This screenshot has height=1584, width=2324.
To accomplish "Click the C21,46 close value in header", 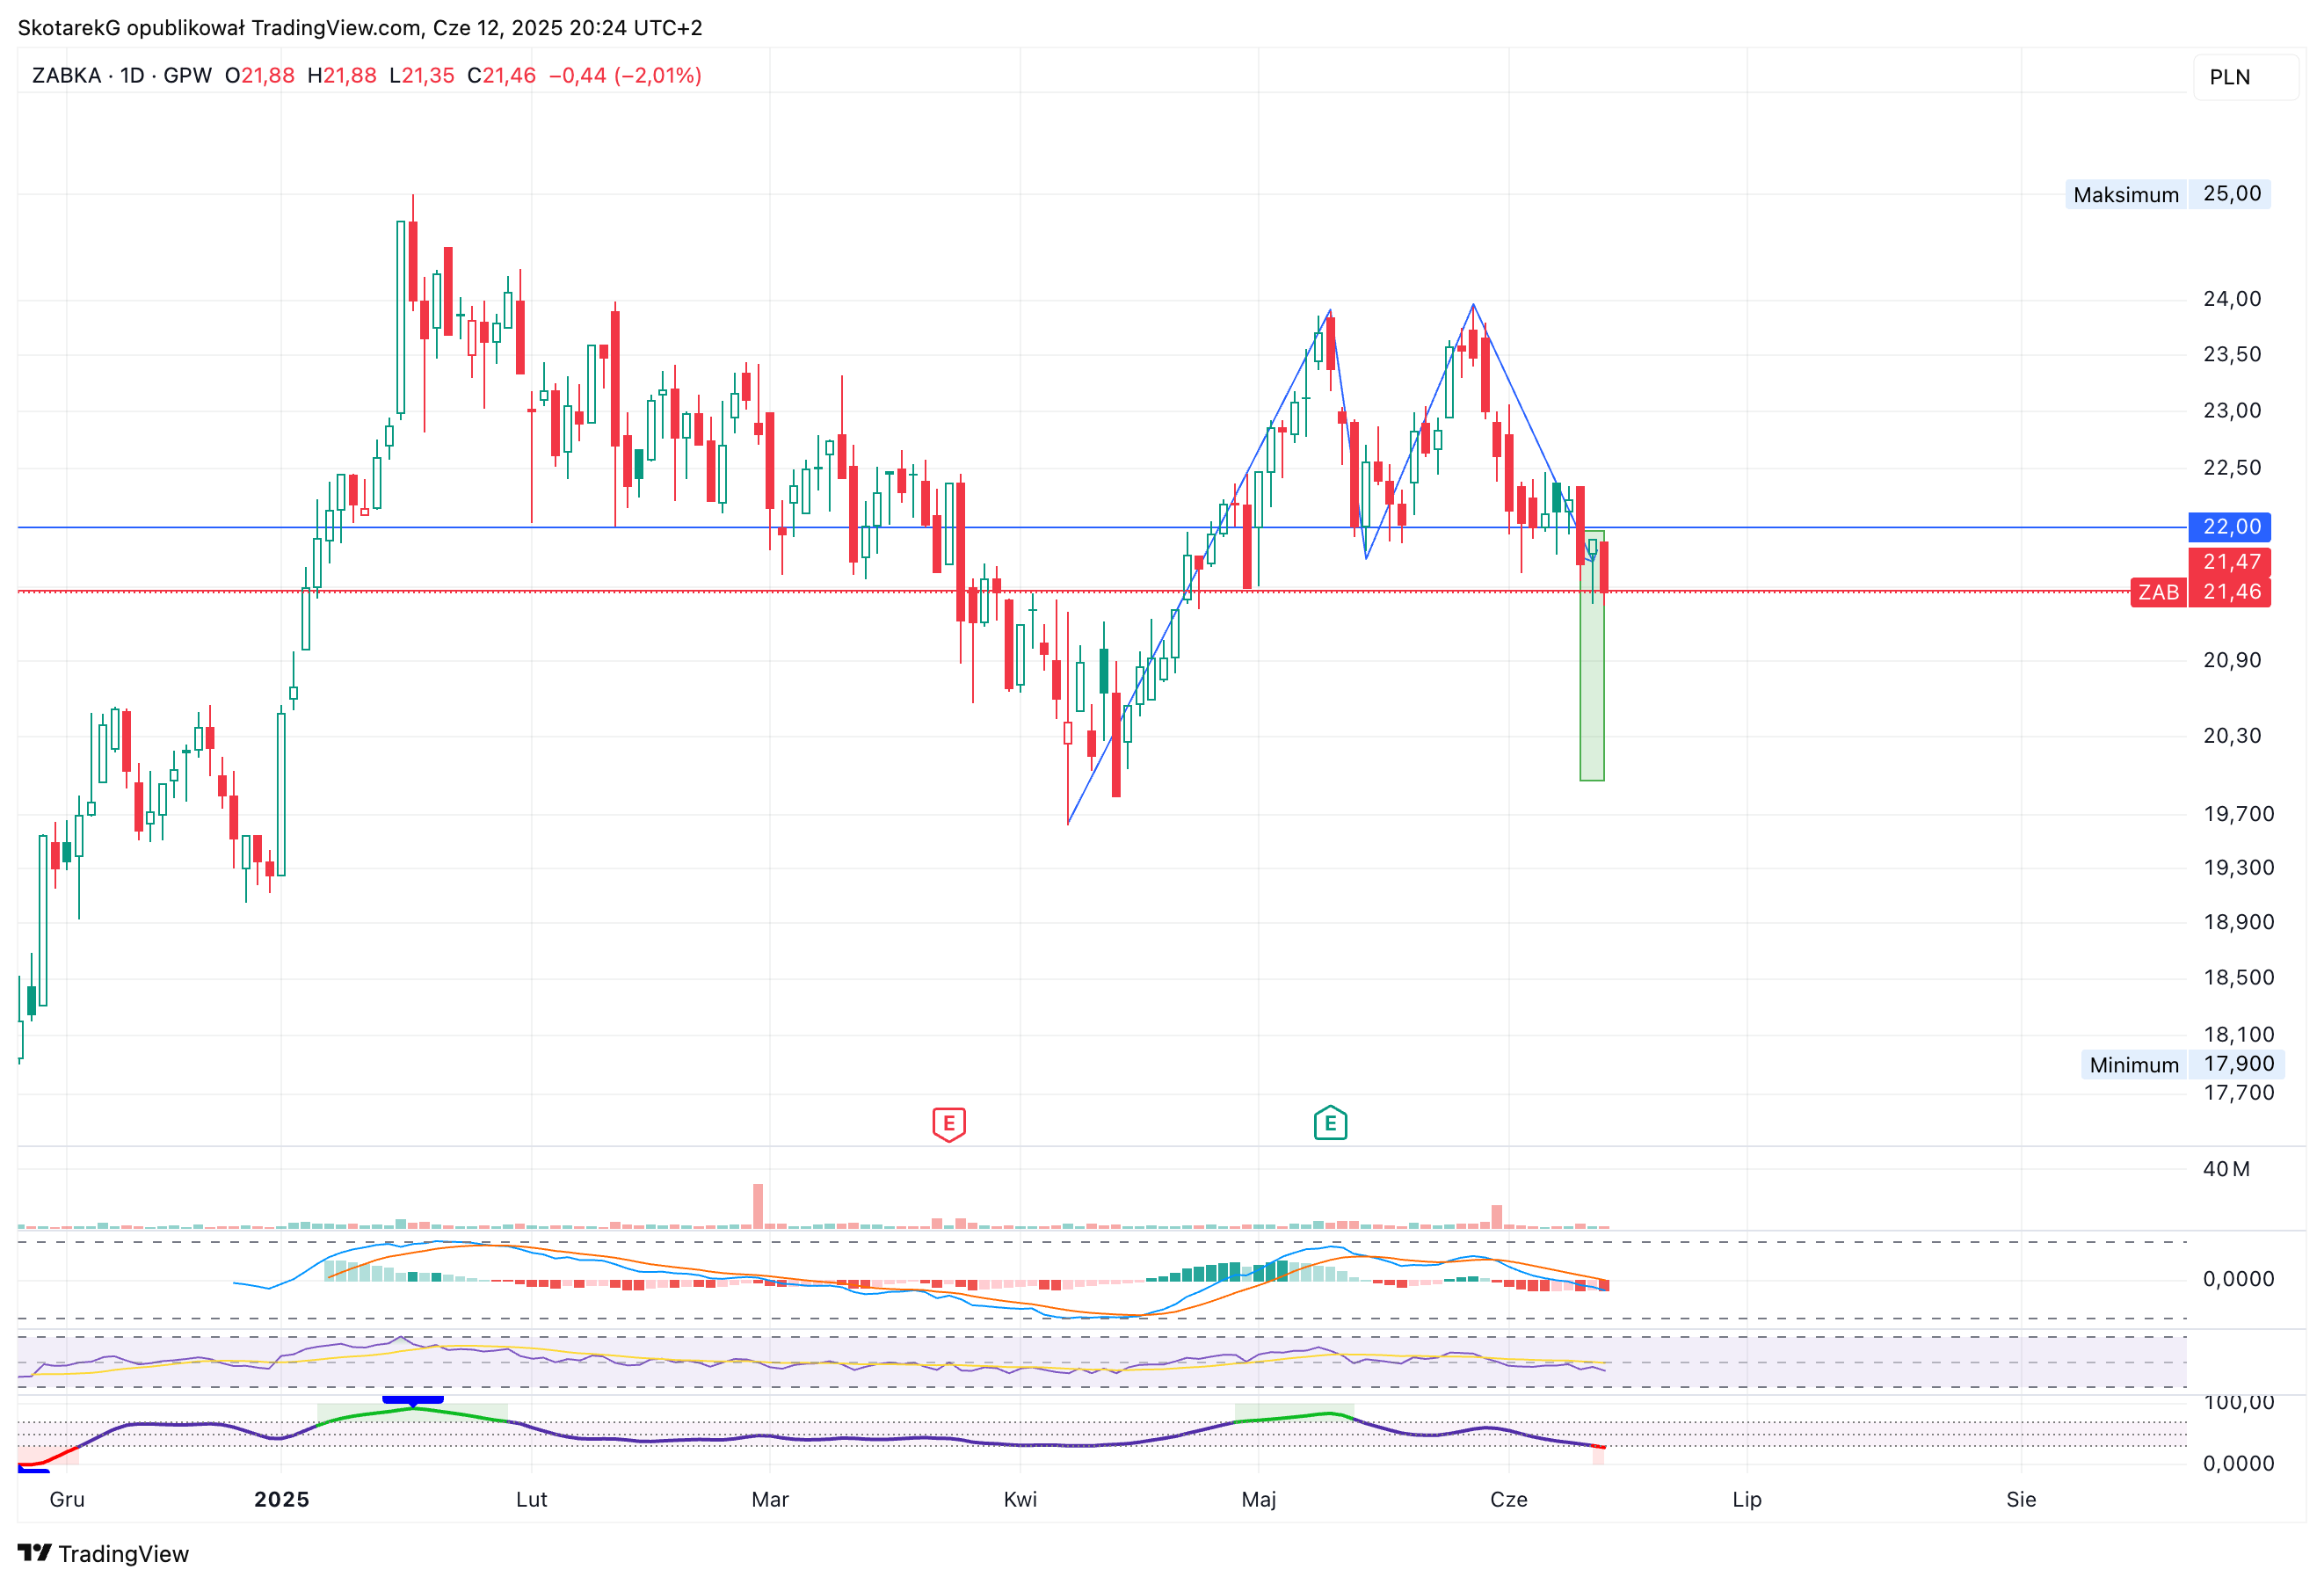I will click(x=502, y=76).
